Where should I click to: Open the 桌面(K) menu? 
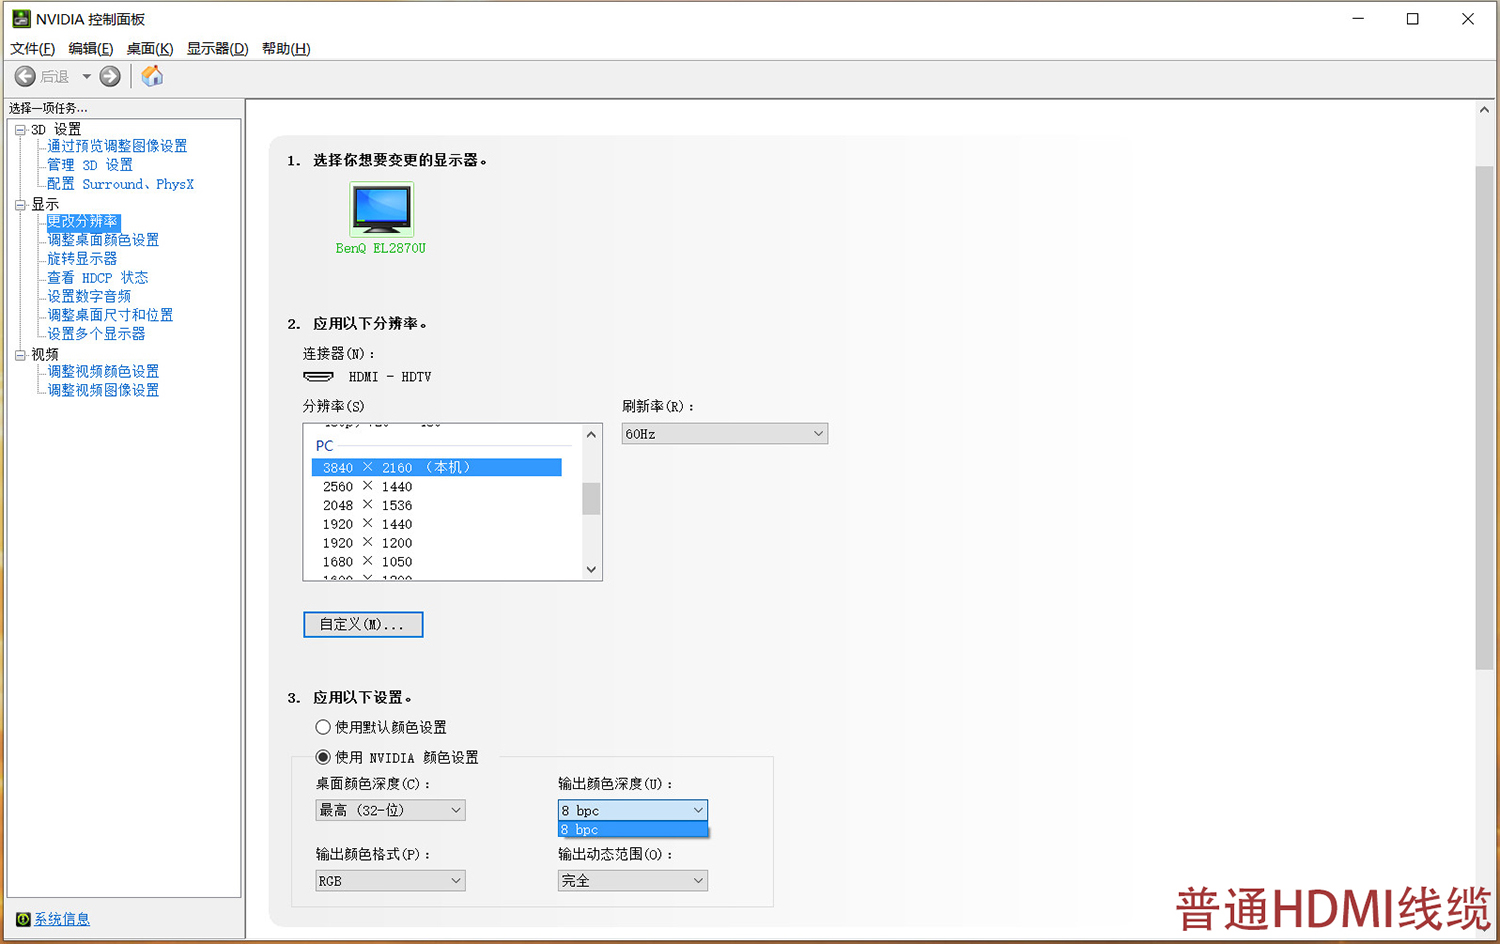(150, 48)
